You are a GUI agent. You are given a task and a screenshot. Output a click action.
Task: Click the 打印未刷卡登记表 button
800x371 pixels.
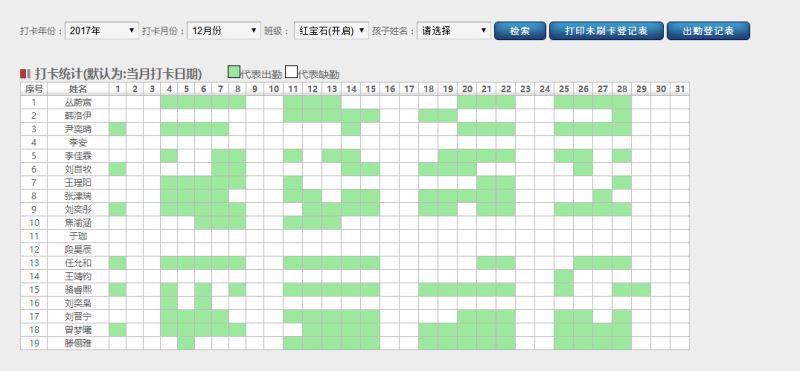606,31
